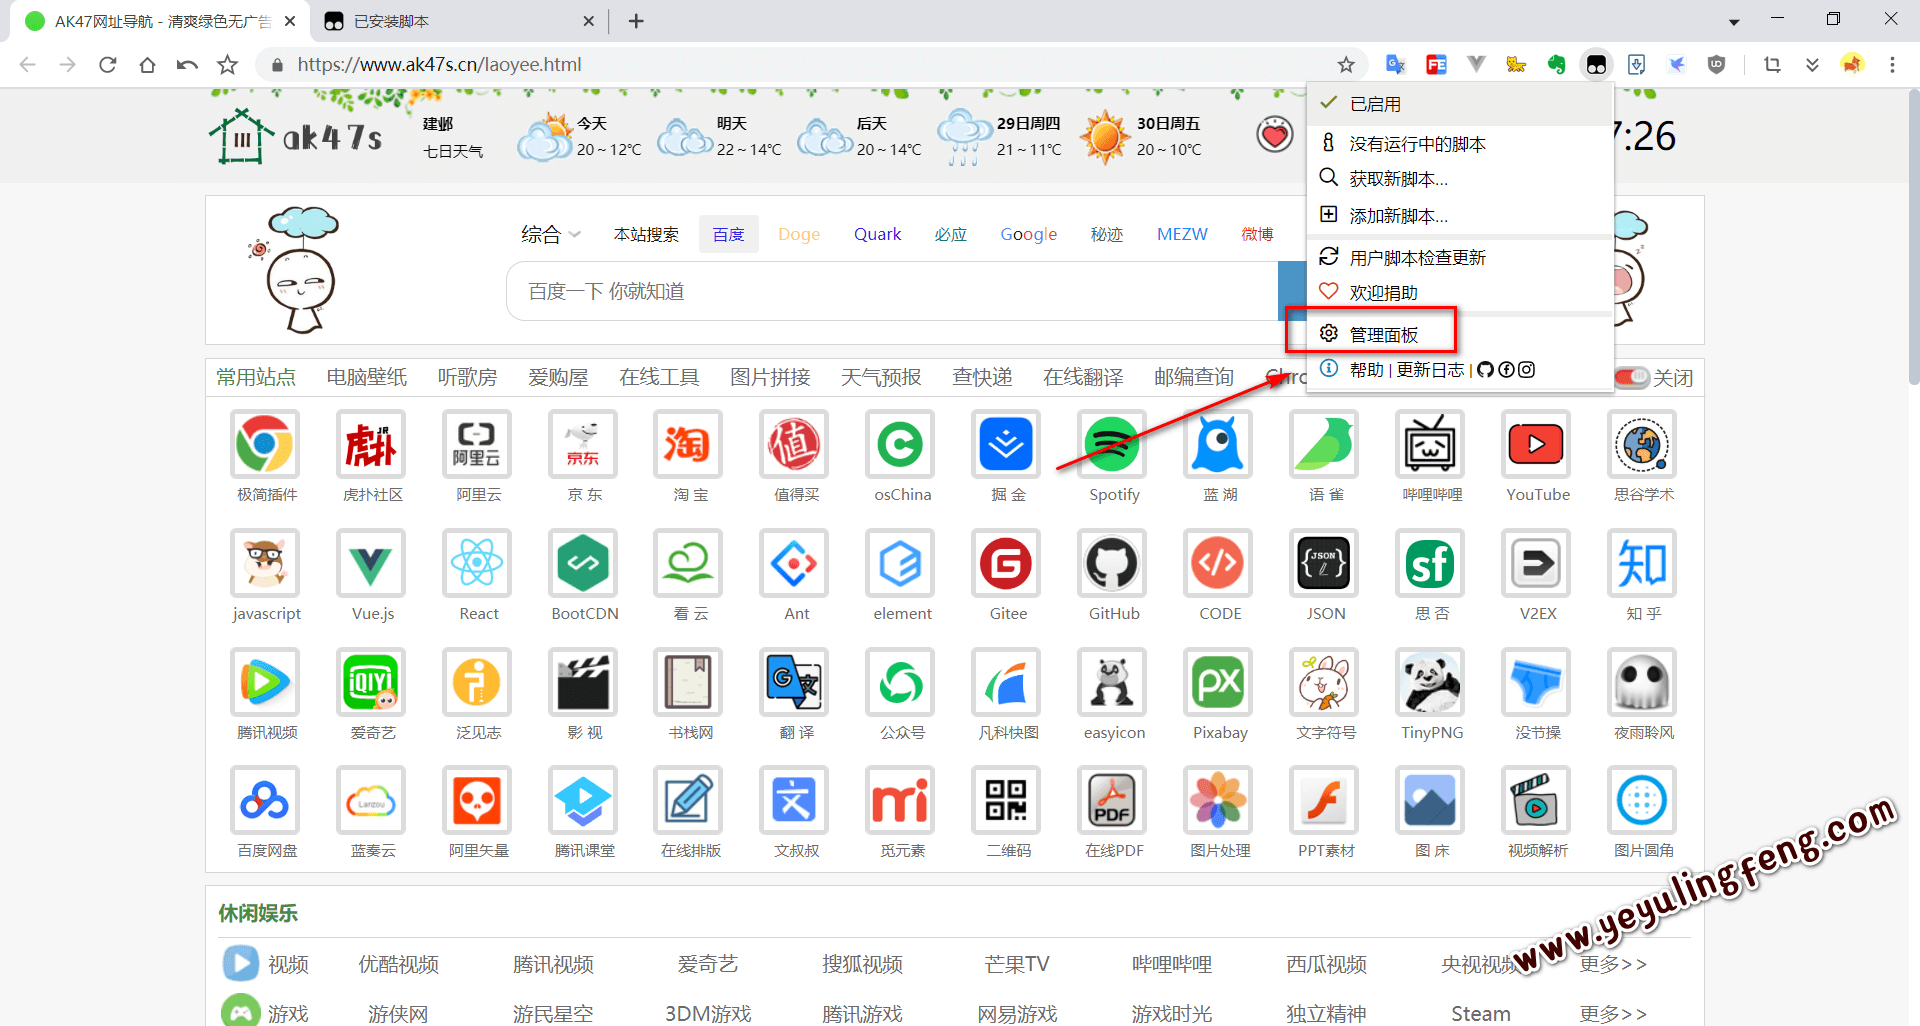The height and width of the screenshot is (1026, 1920).
Task: Open the 二维码 QR code icon
Action: pos(1006,800)
